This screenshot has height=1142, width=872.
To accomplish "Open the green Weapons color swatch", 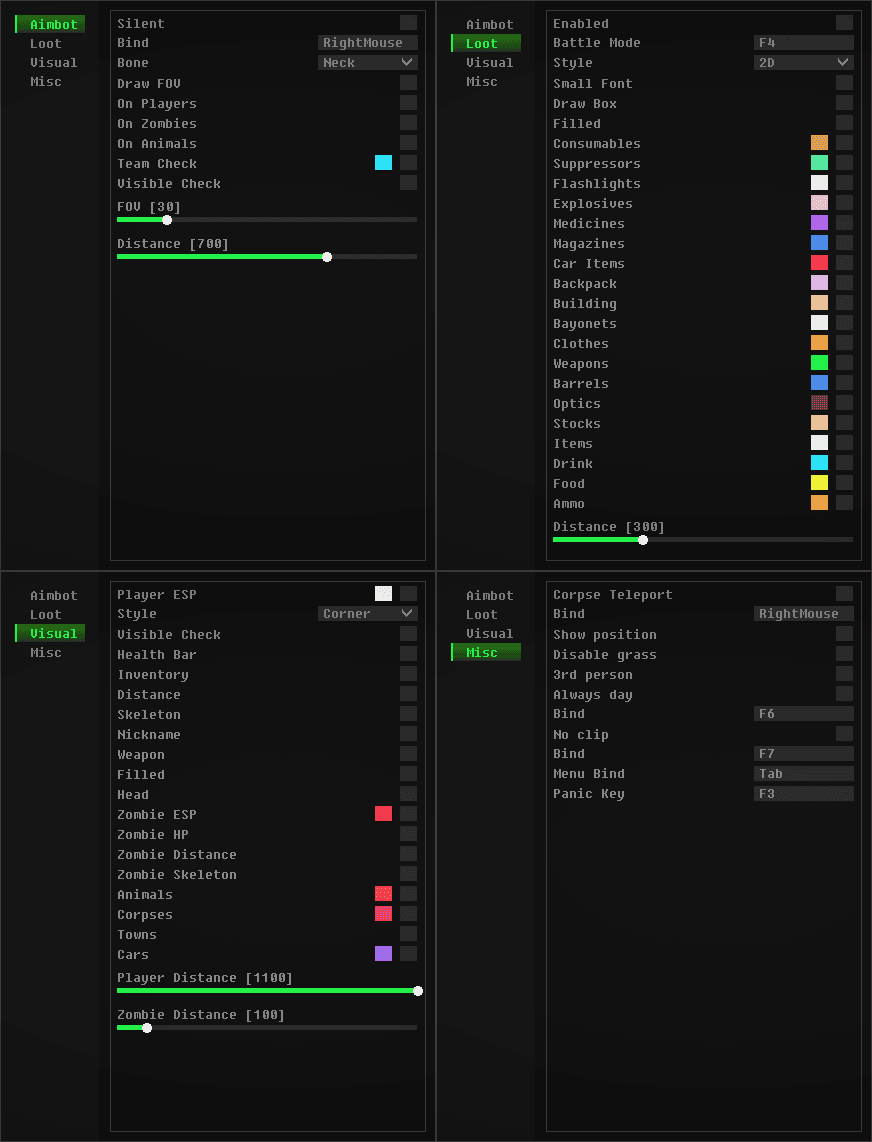I will click(x=819, y=363).
